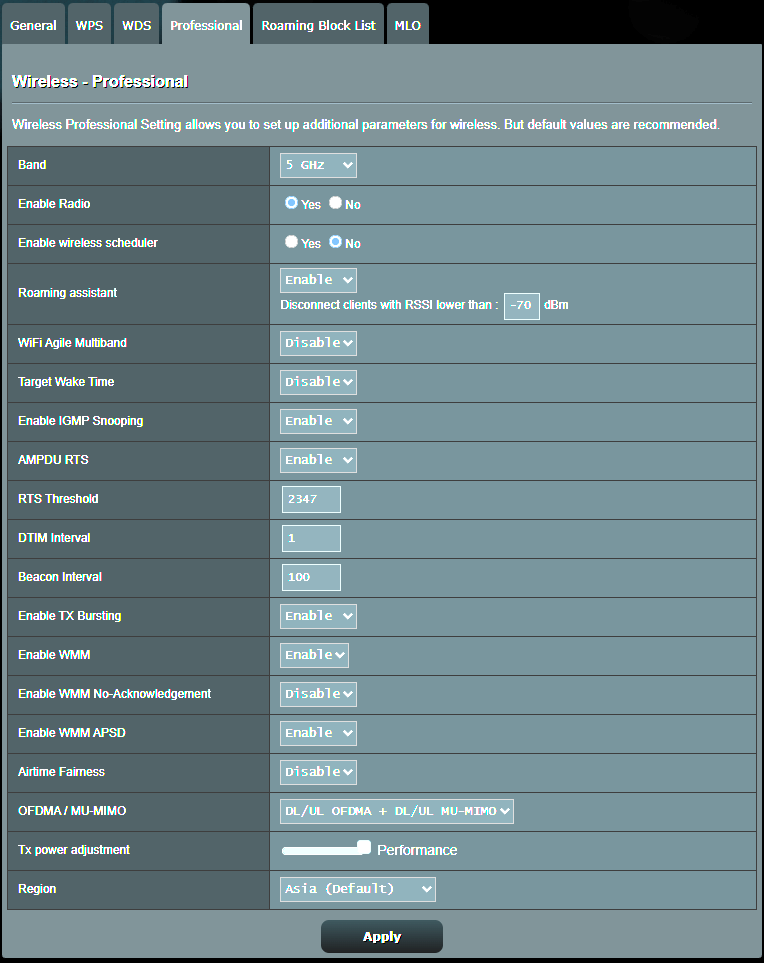Open the Target Wake Time dropdown
Image resolution: width=764 pixels, height=963 pixels.
318,382
